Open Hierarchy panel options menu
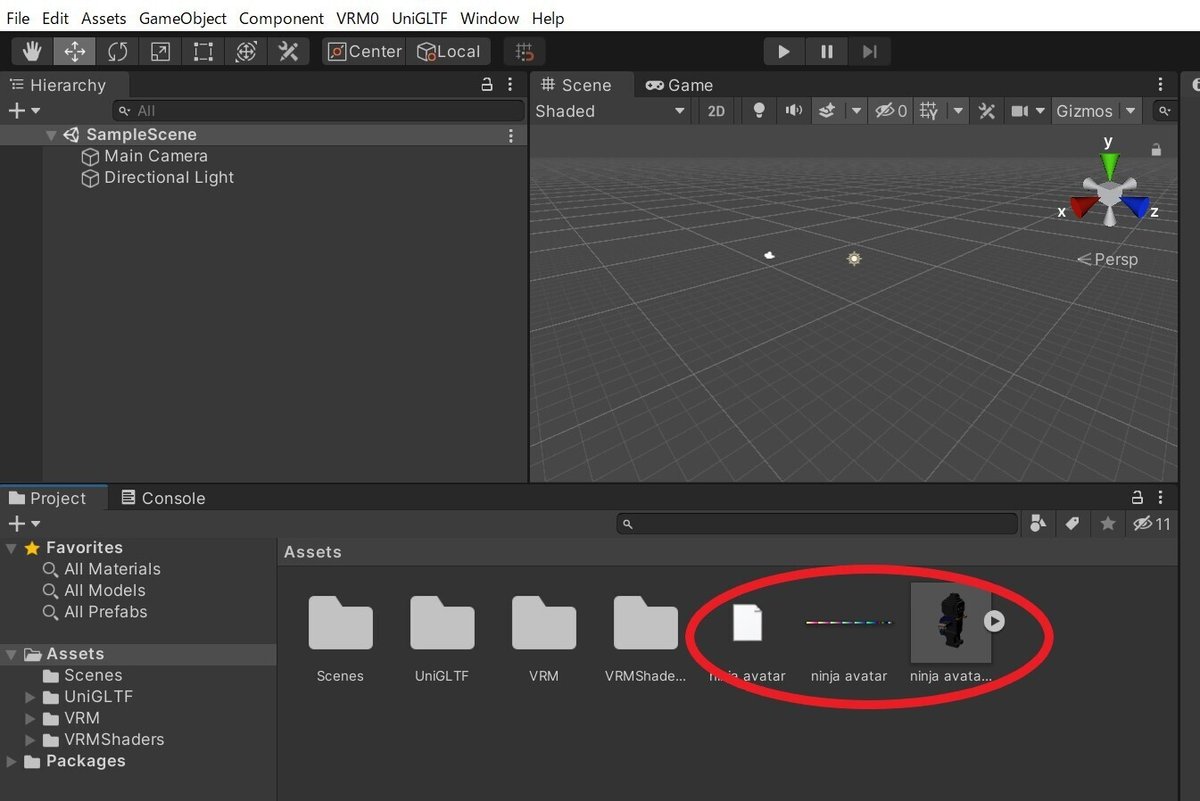Screen dimensions: 1200x801 pos(510,85)
